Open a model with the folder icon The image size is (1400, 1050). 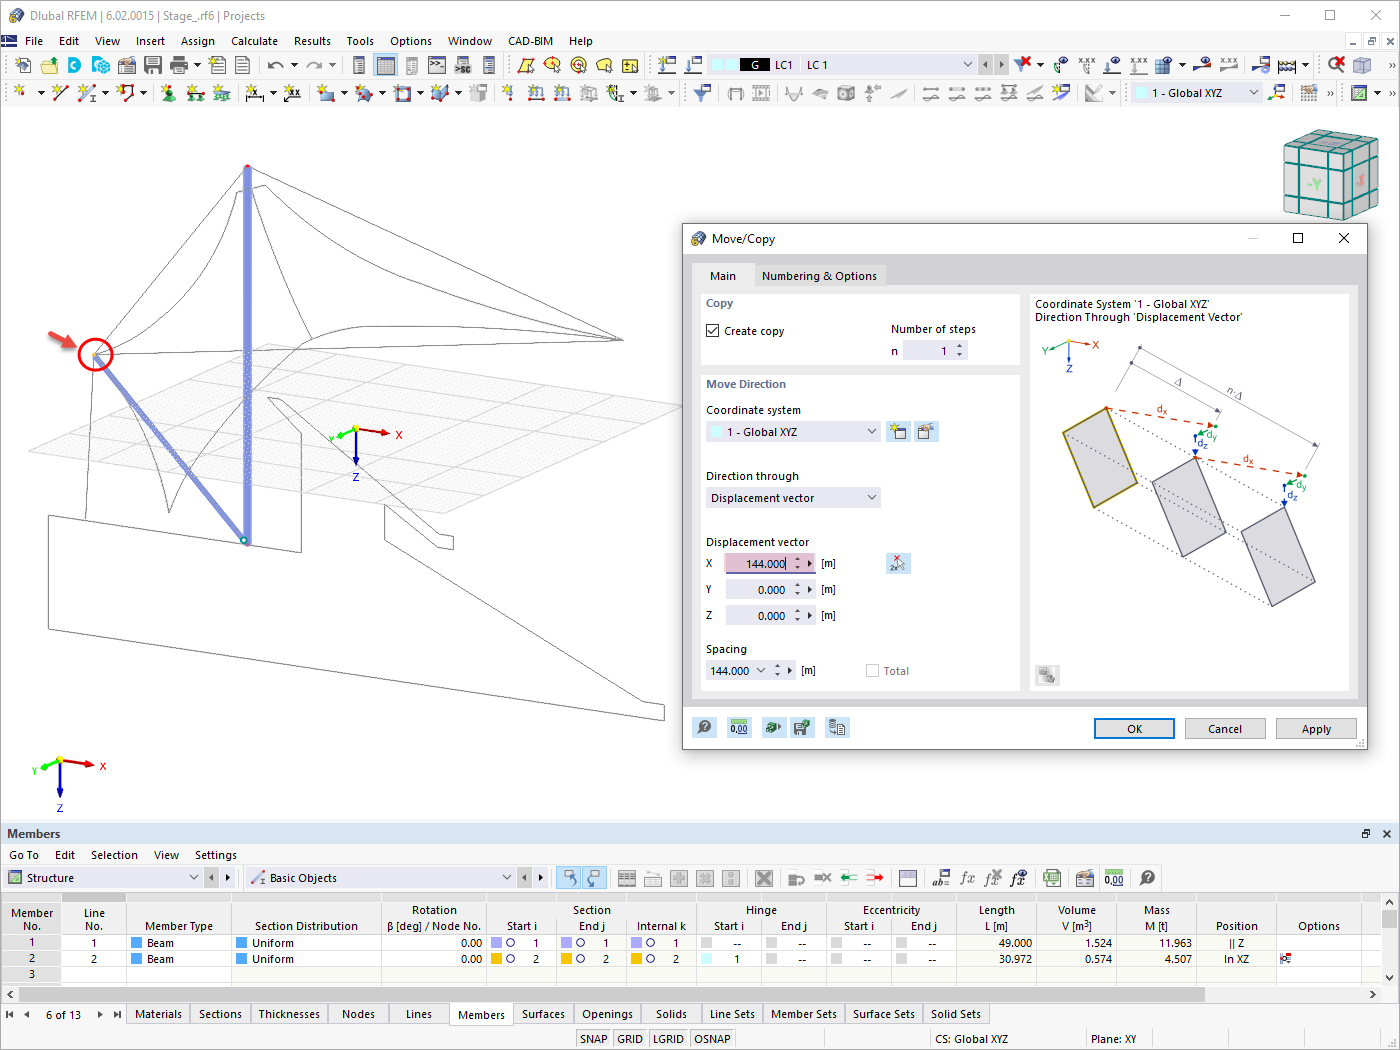click(x=49, y=65)
